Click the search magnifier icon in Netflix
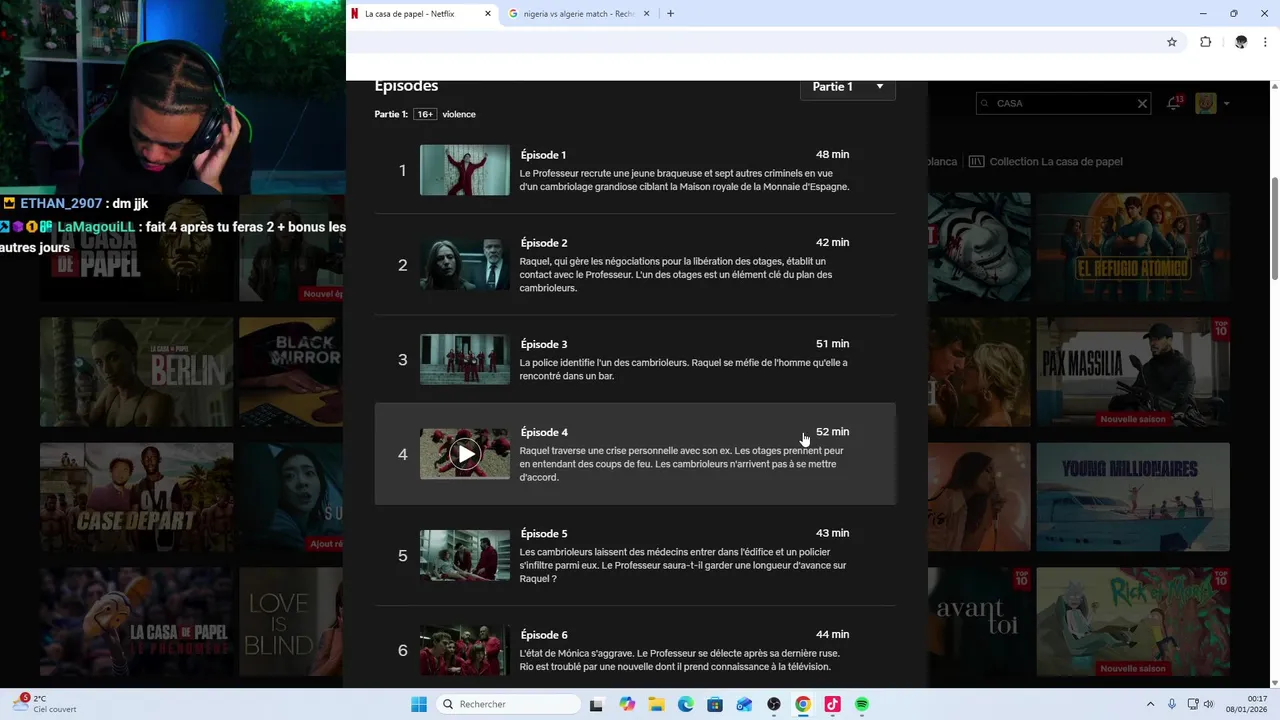Image resolution: width=1280 pixels, height=720 pixels. coord(984,103)
